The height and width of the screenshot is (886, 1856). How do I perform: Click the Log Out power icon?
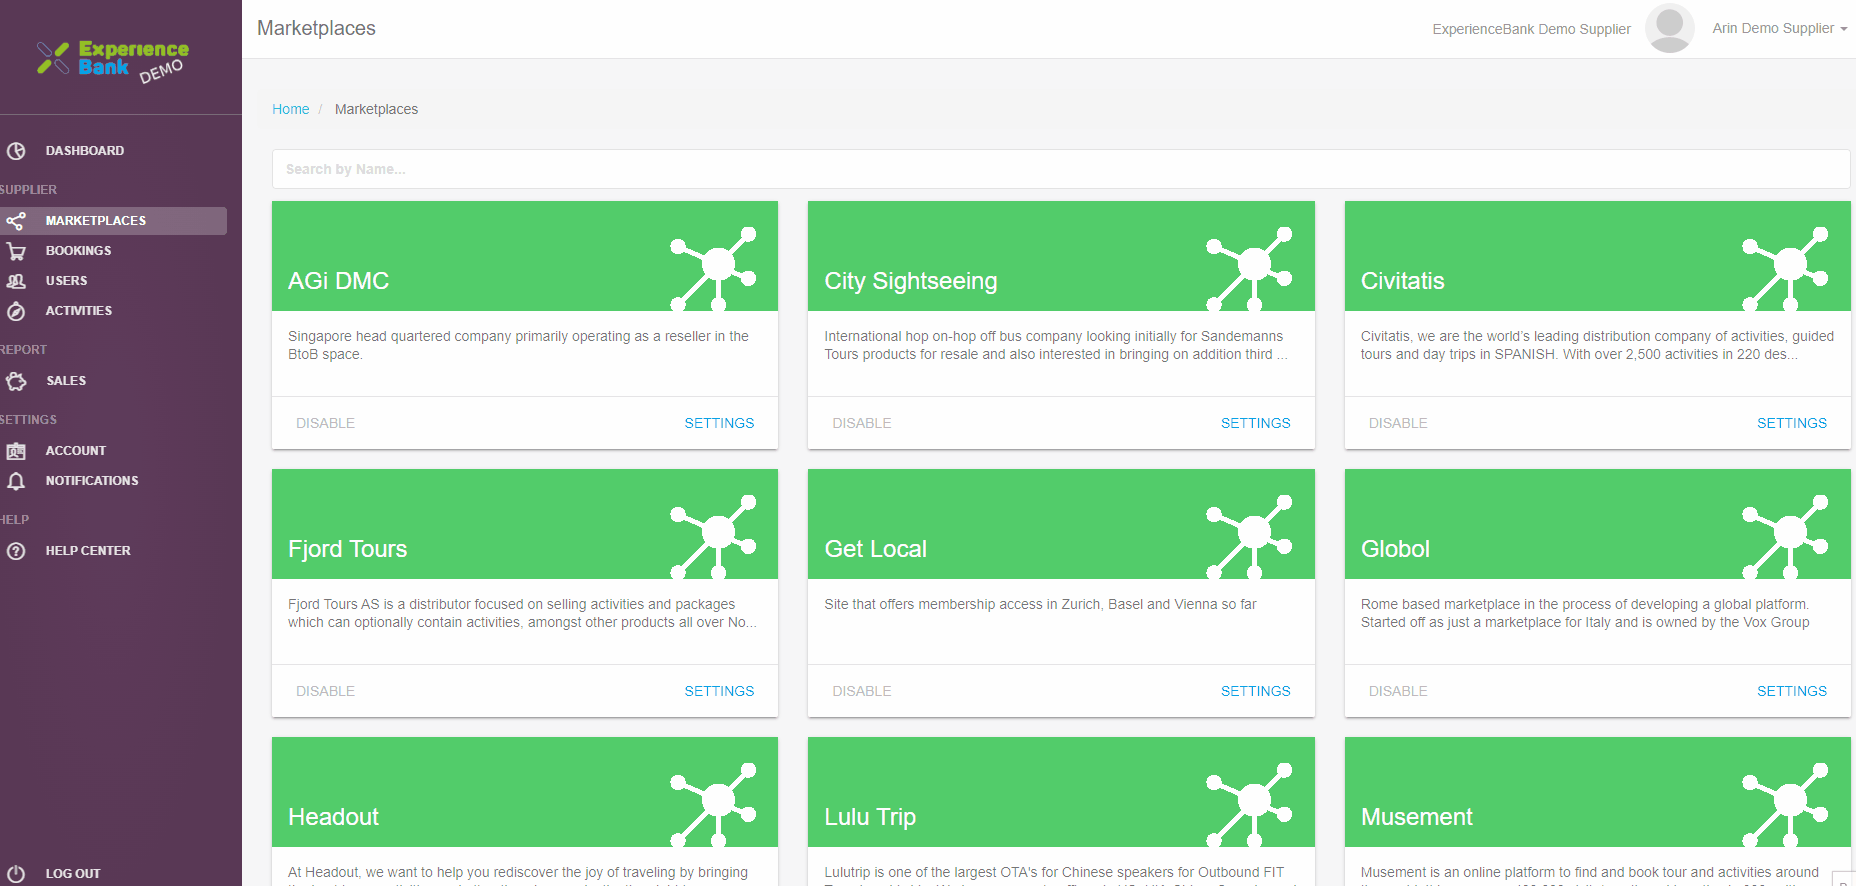click(x=16, y=873)
